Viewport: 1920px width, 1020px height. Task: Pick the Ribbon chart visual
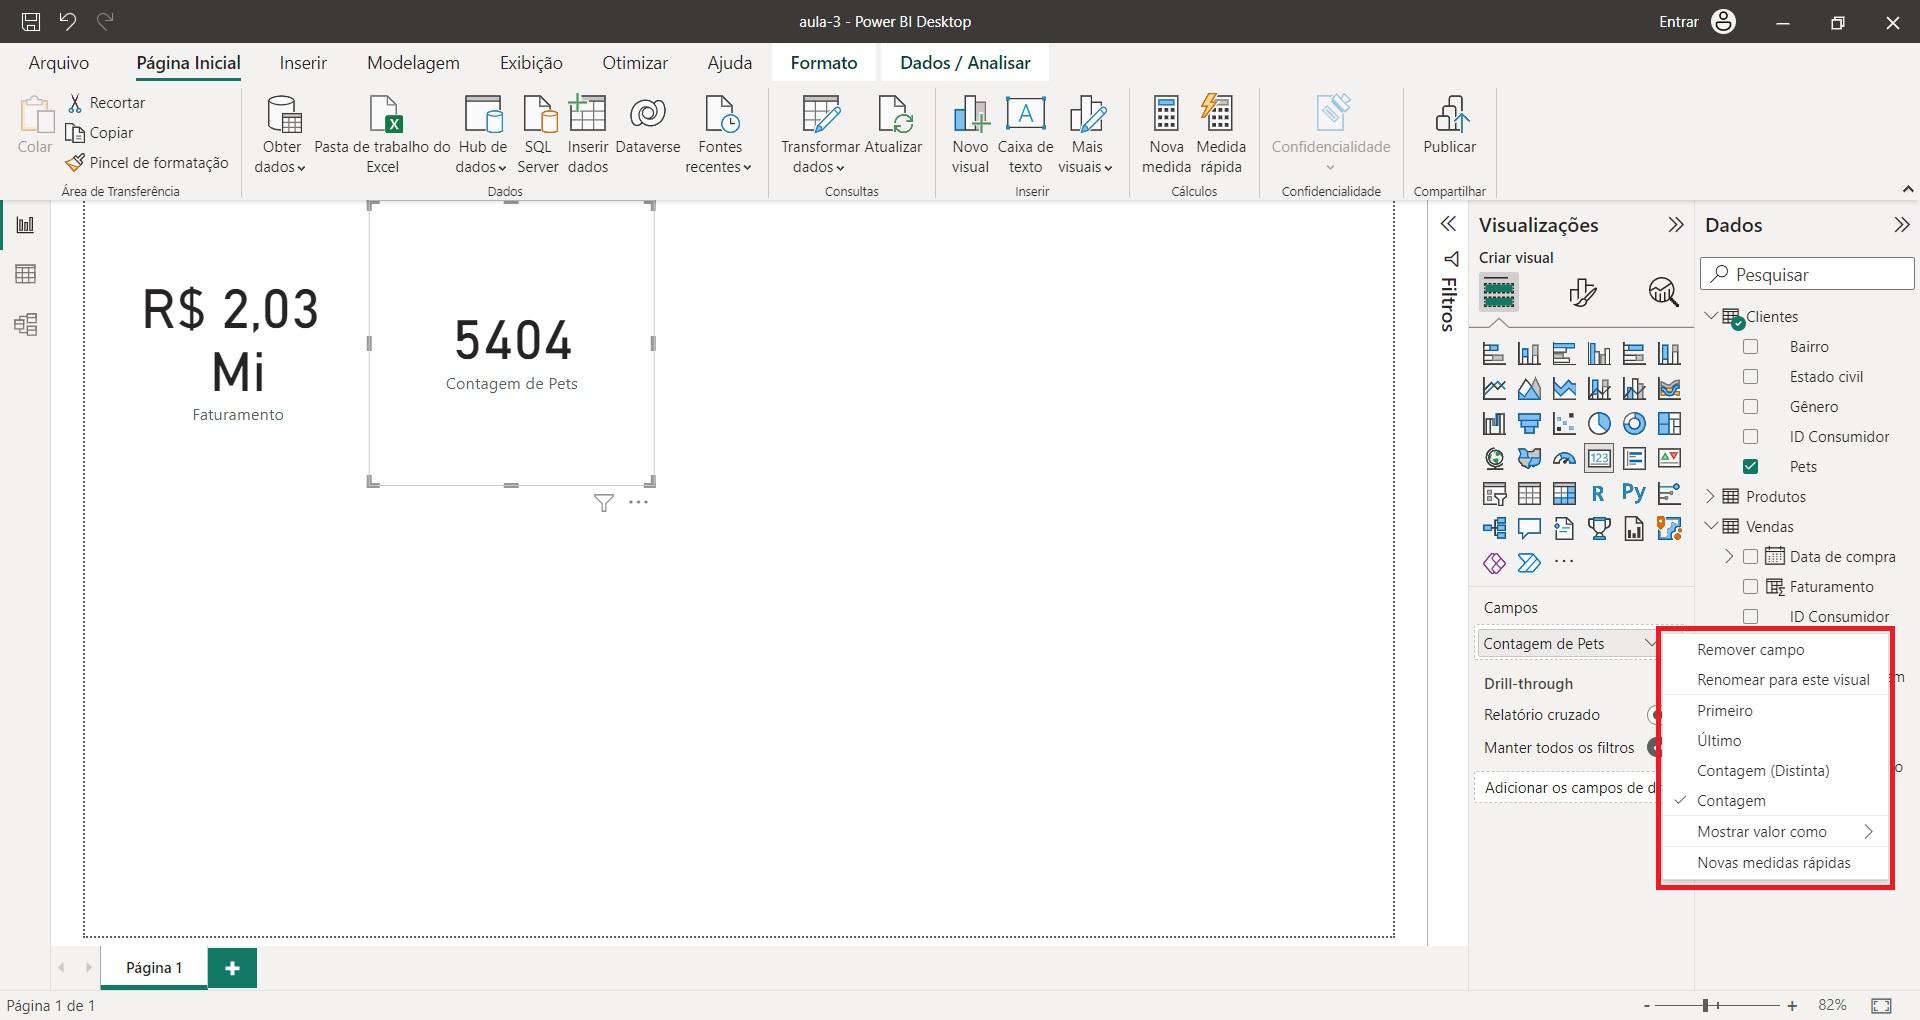pyautogui.click(x=1669, y=388)
